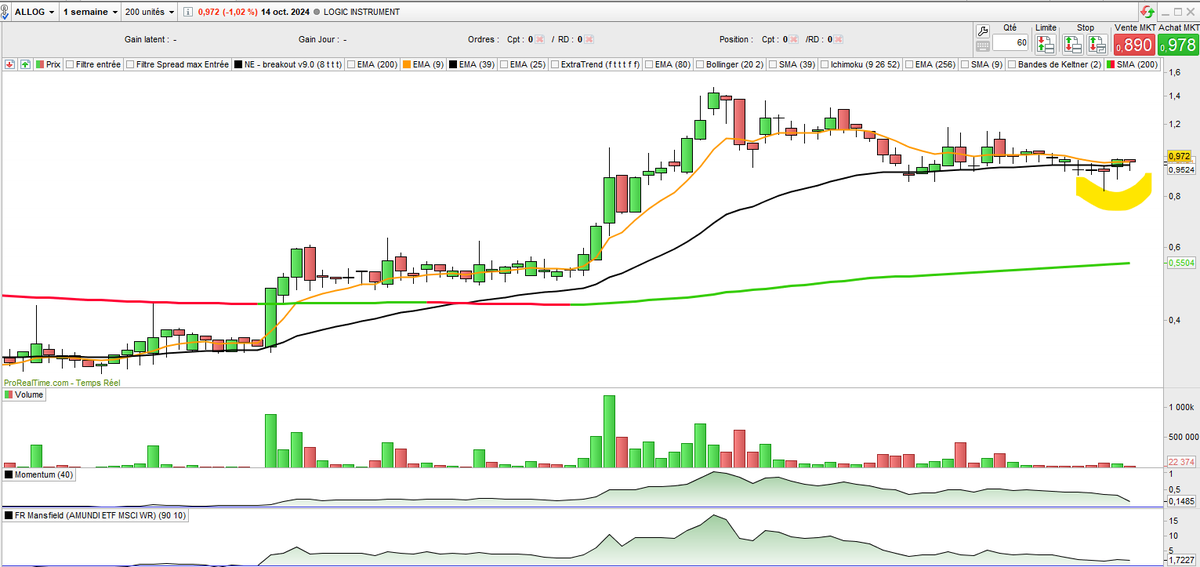Click the Gain latent label

click(146, 39)
